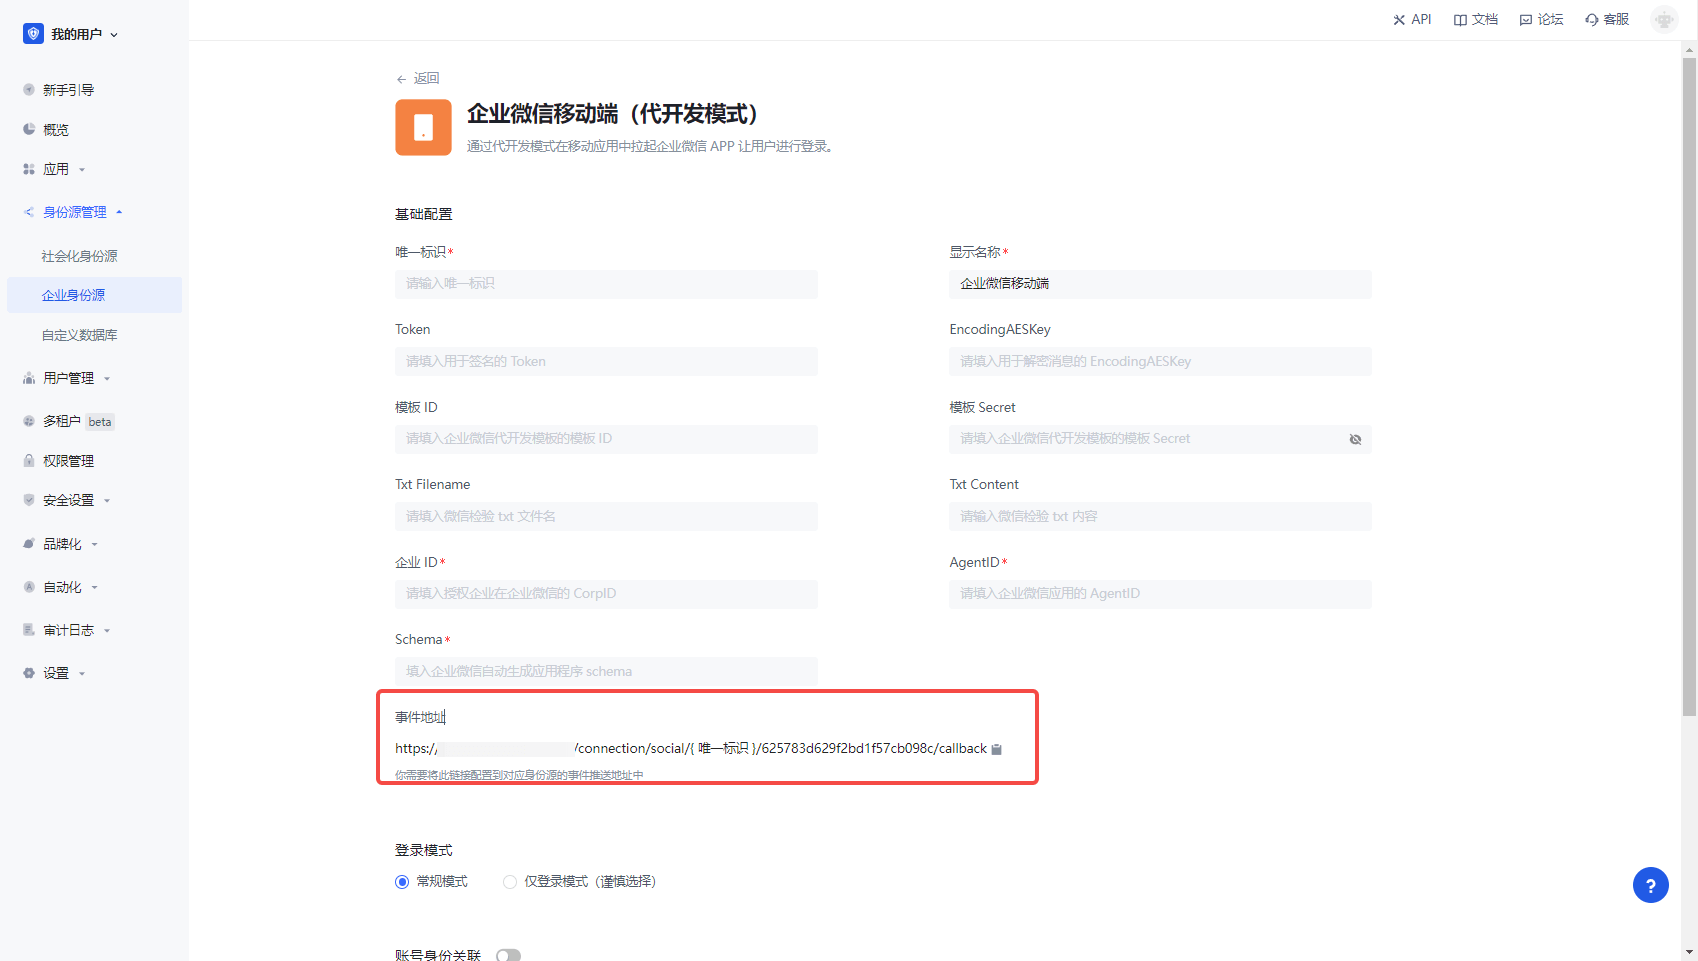Click the orange WeCom mobile app icon

[x=423, y=128]
